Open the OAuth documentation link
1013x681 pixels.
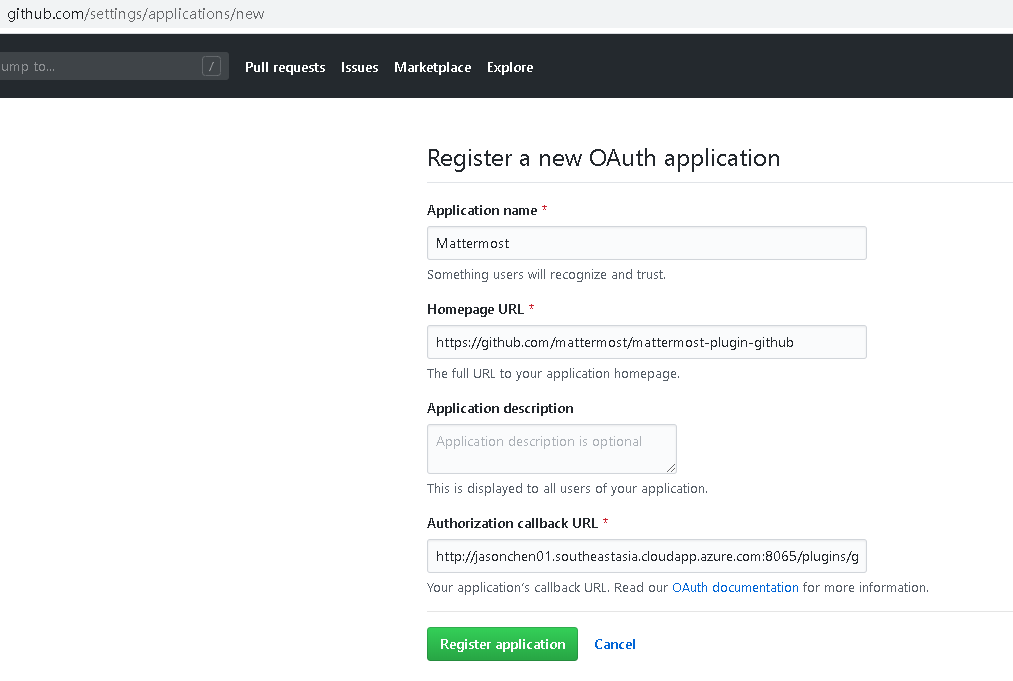click(x=735, y=587)
